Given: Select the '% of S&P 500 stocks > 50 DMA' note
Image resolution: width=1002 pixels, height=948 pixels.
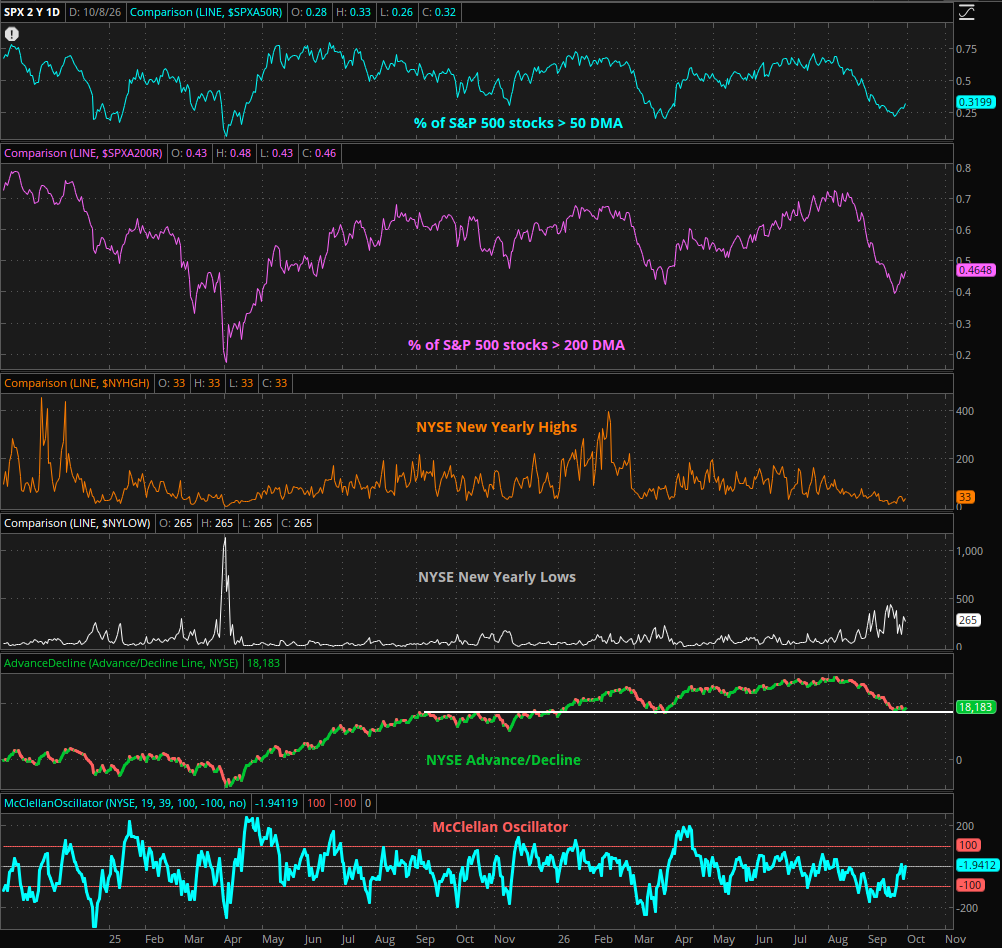Looking at the screenshot, I should (518, 123).
